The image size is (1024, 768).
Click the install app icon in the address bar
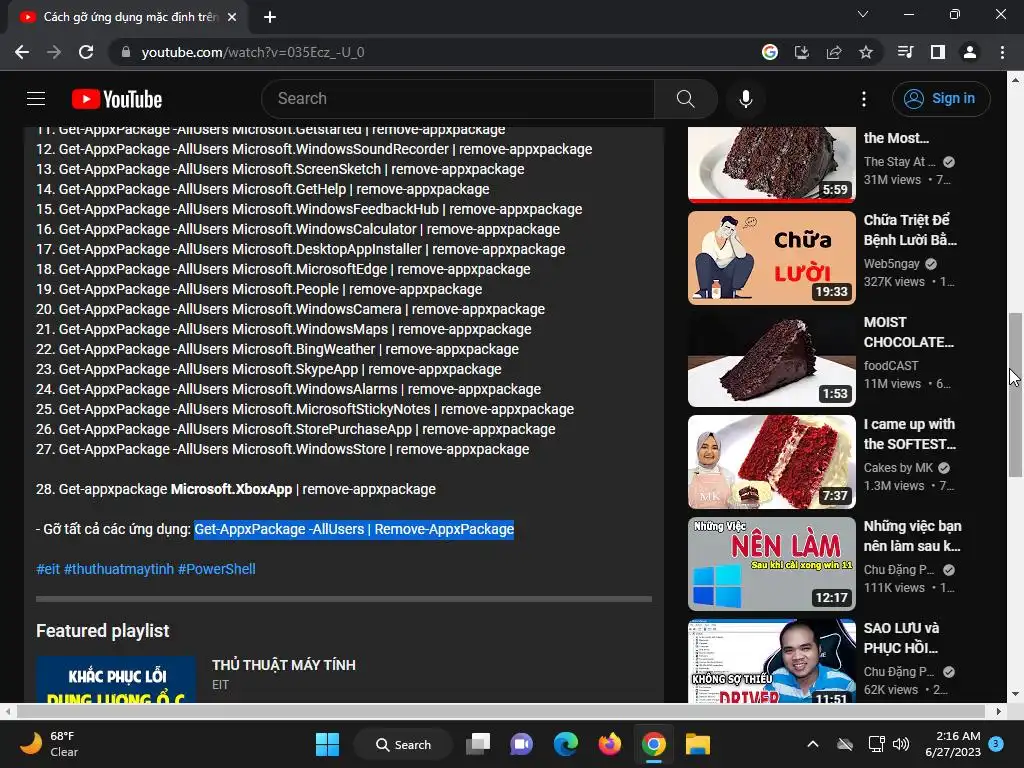click(x=801, y=52)
